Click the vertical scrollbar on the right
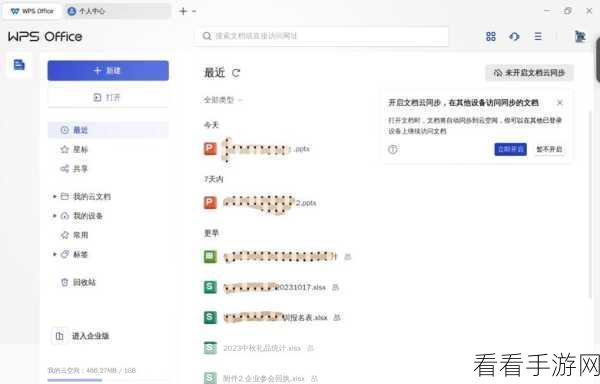600x384 pixels. click(x=591, y=203)
